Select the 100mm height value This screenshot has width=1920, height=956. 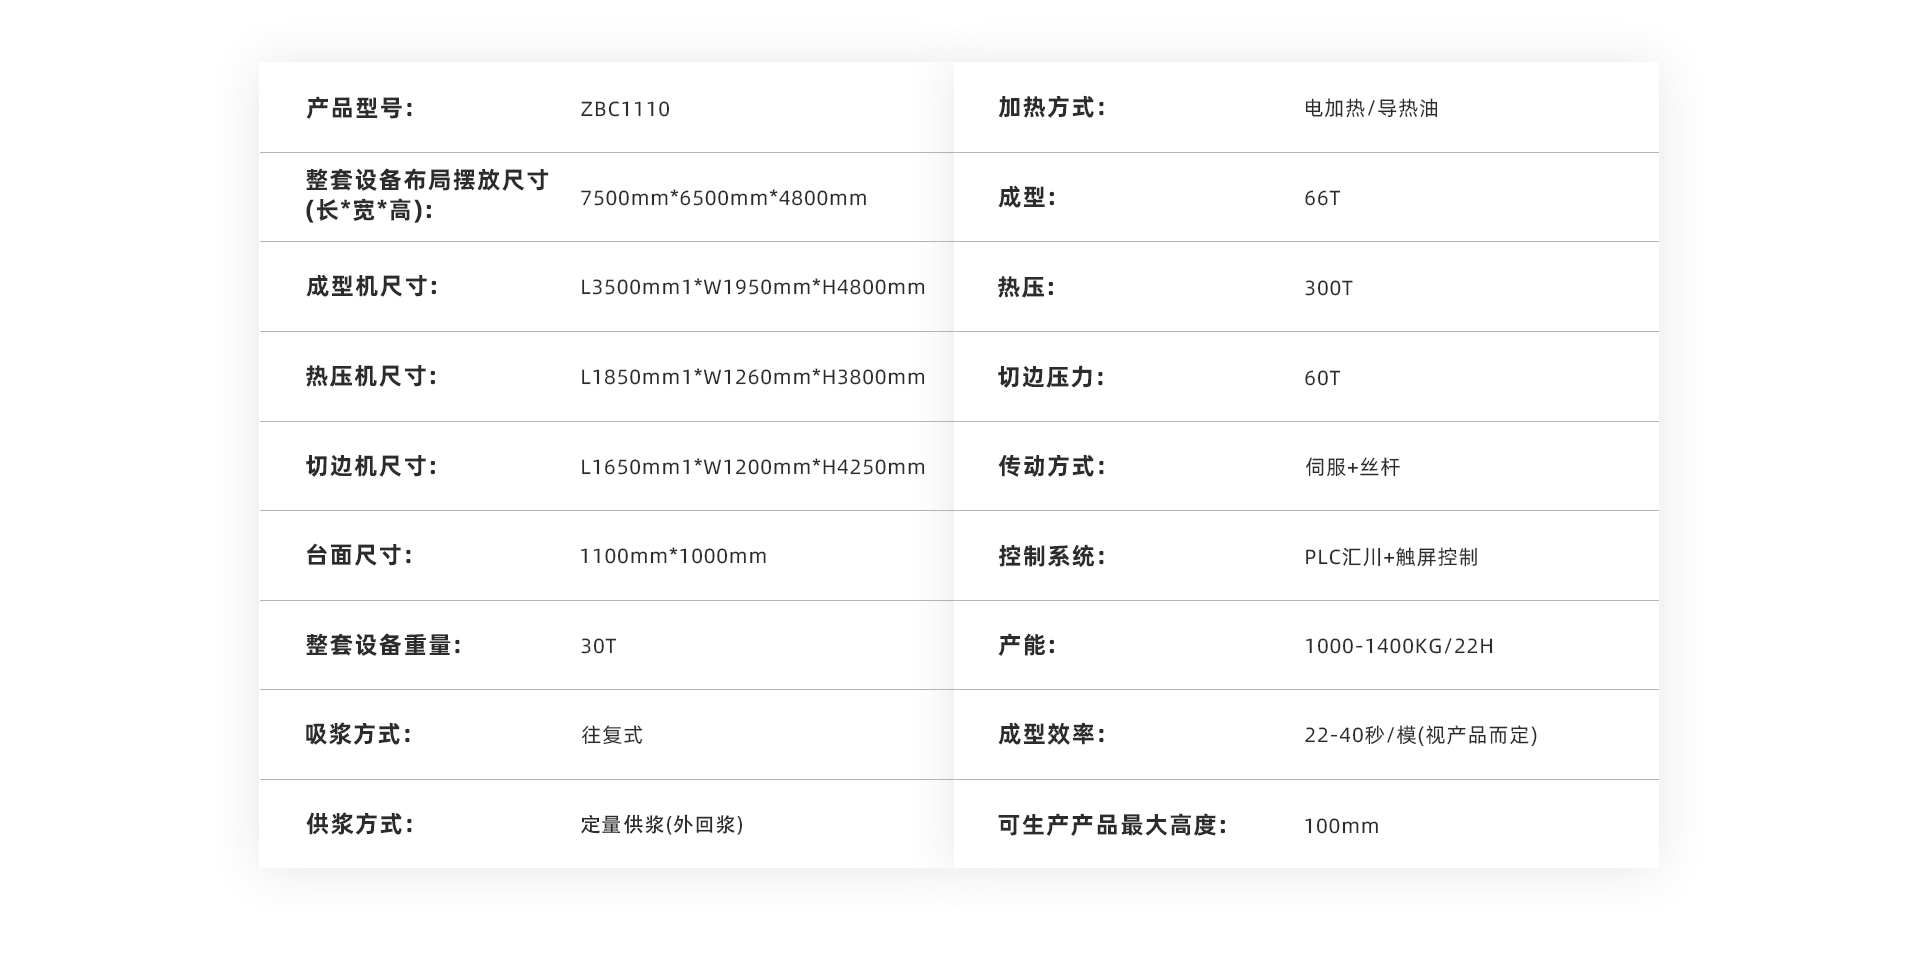1341,826
